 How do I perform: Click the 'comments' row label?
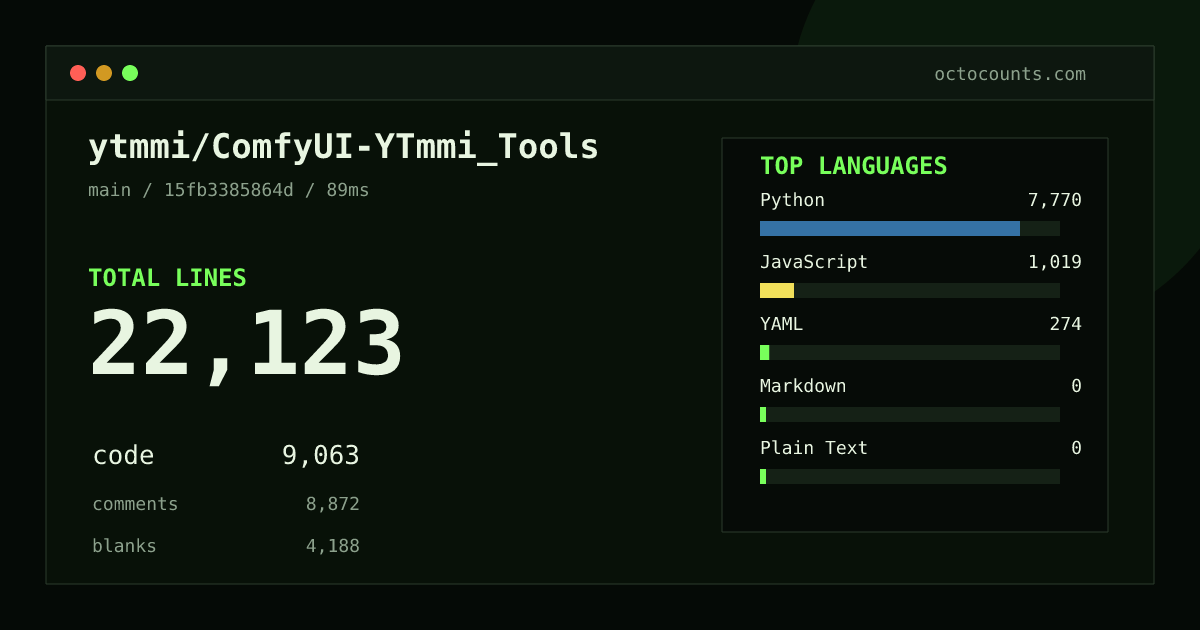135,504
